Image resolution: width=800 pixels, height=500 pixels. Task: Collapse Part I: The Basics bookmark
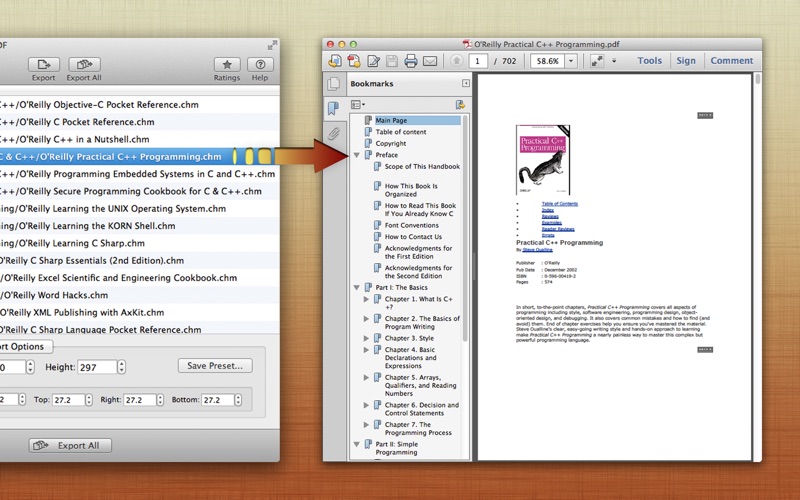pos(357,288)
